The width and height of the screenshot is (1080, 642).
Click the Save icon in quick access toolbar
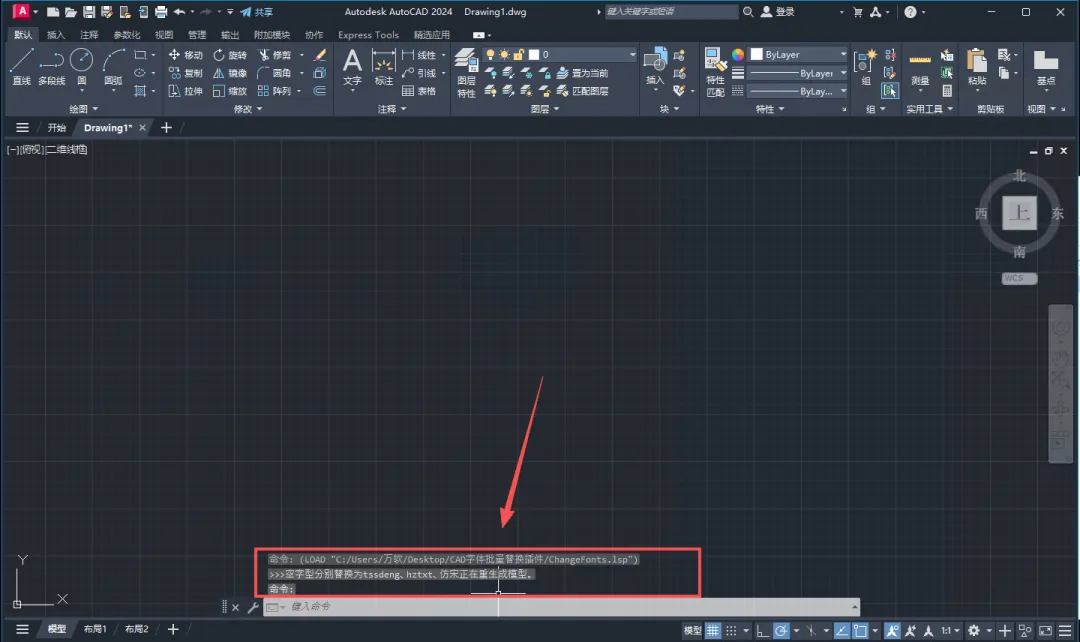coord(89,12)
